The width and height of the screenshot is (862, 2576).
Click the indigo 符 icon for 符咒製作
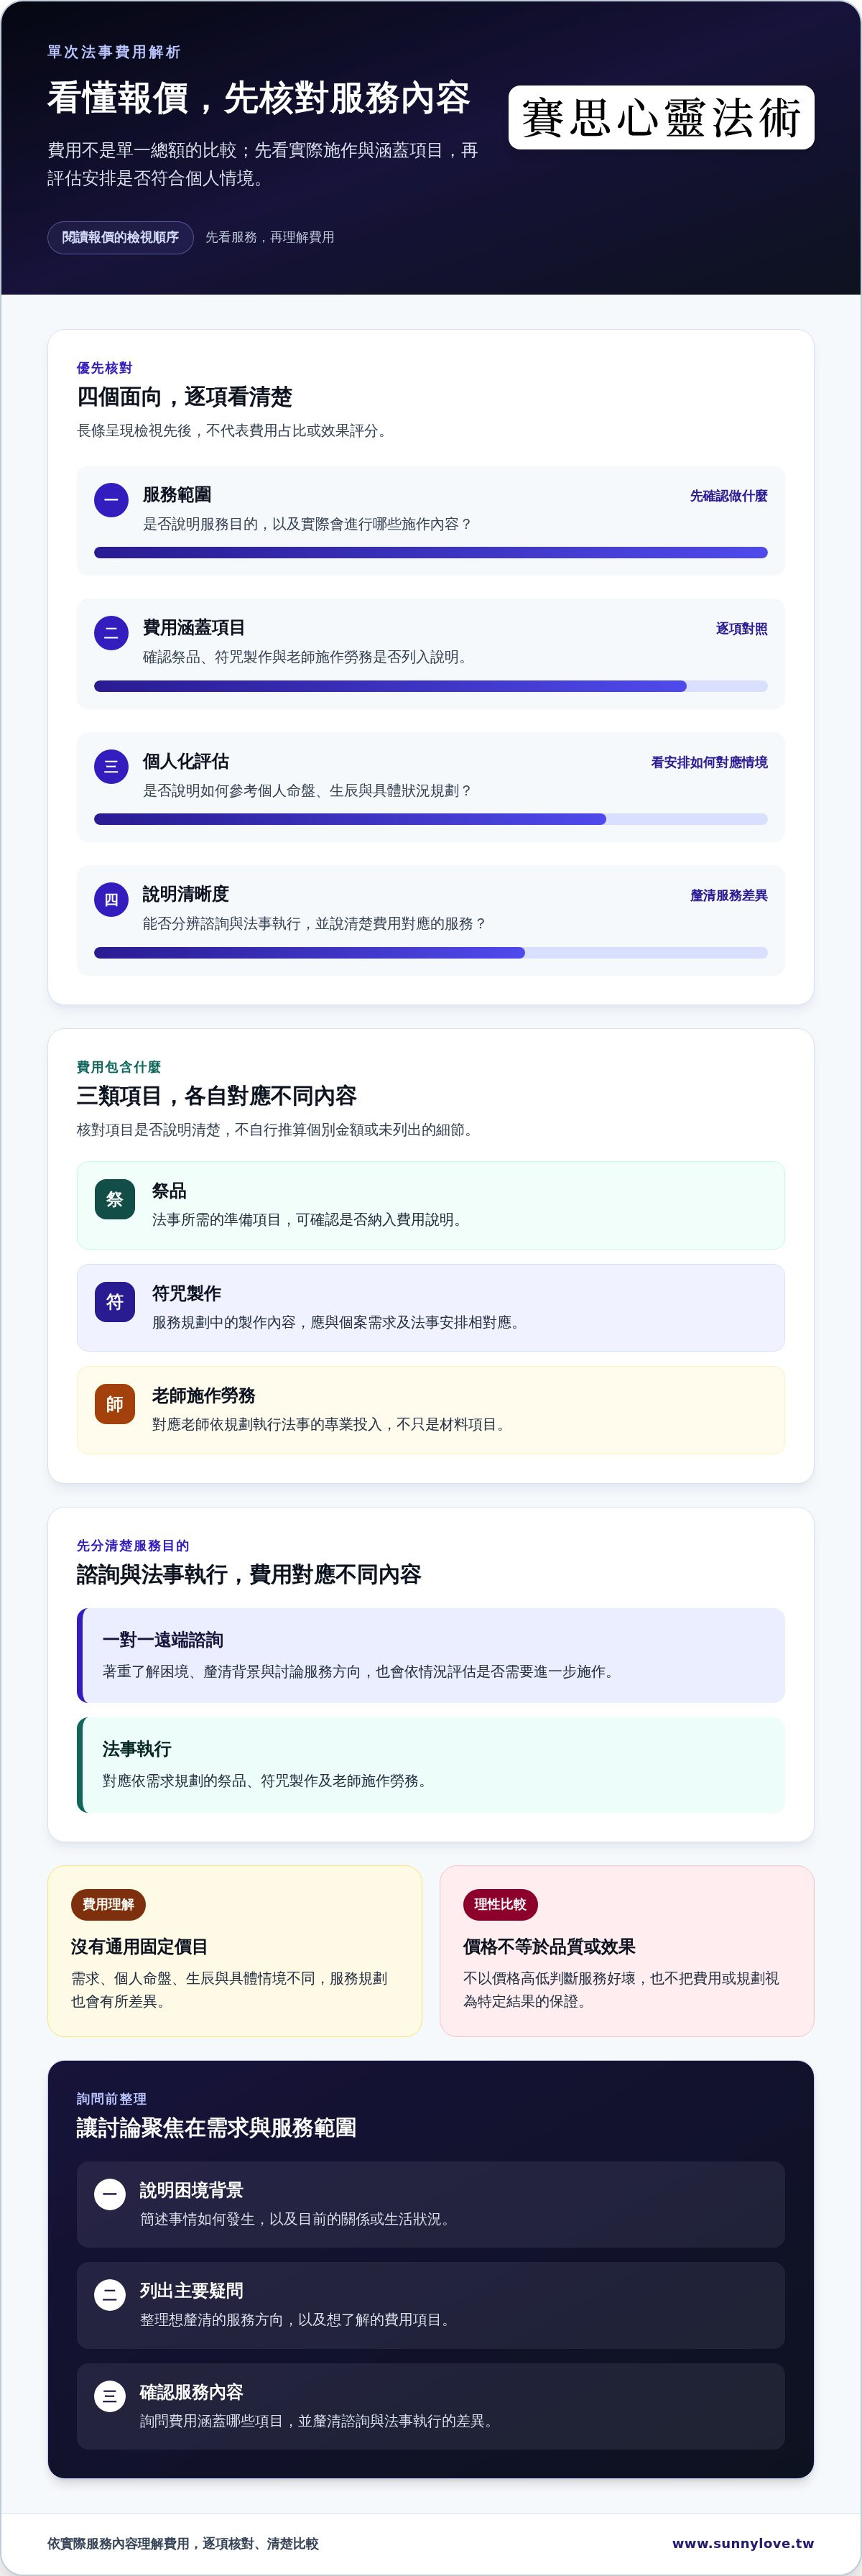(x=115, y=1302)
